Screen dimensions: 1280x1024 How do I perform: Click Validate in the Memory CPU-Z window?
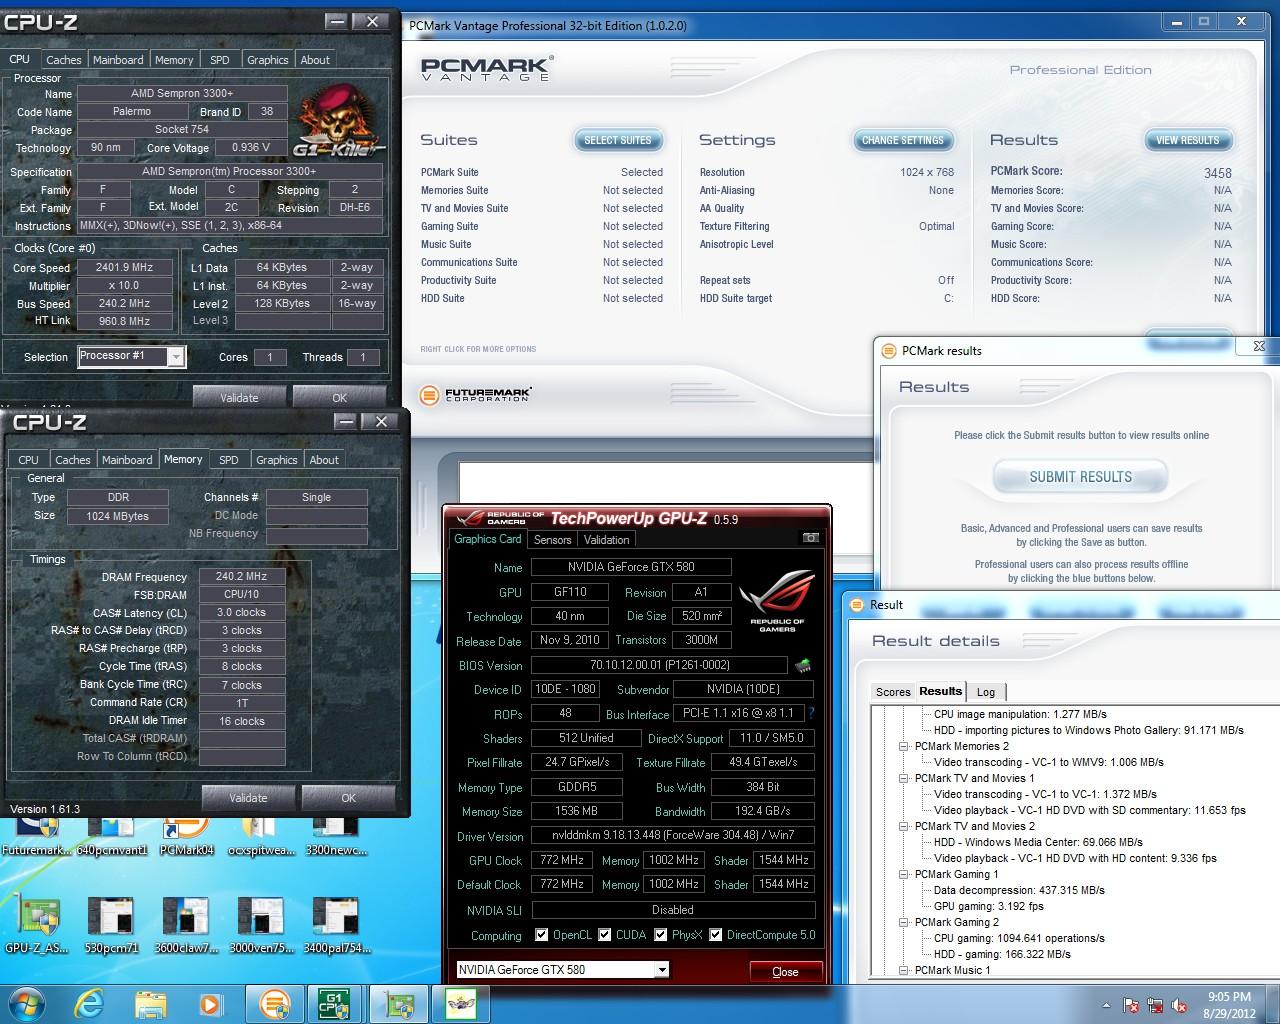(248, 797)
